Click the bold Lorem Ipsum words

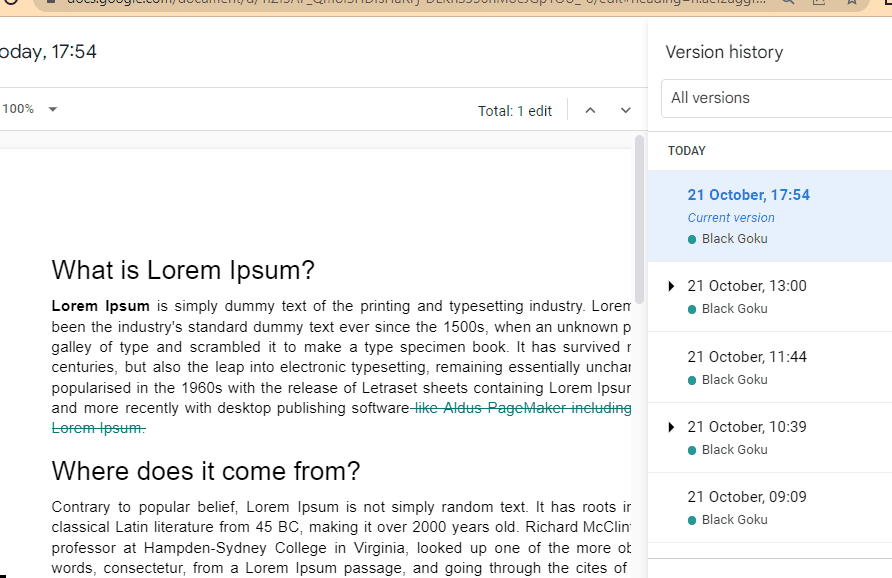pyautogui.click(x=100, y=306)
